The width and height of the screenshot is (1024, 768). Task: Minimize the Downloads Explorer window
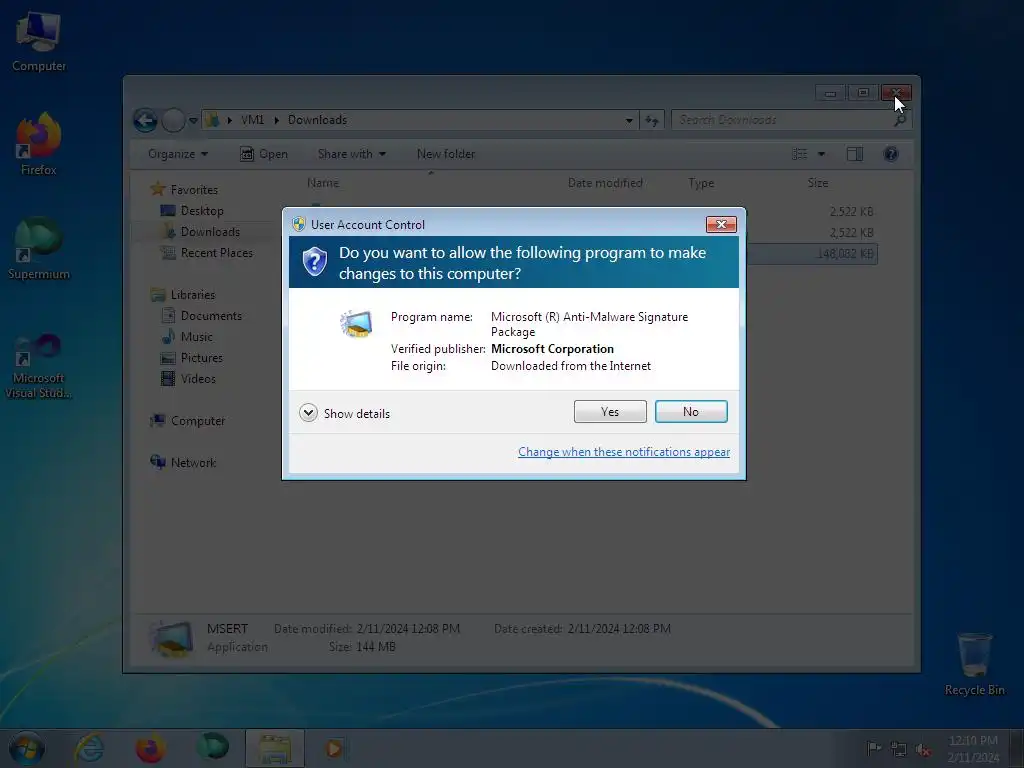pyautogui.click(x=830, y=93)
